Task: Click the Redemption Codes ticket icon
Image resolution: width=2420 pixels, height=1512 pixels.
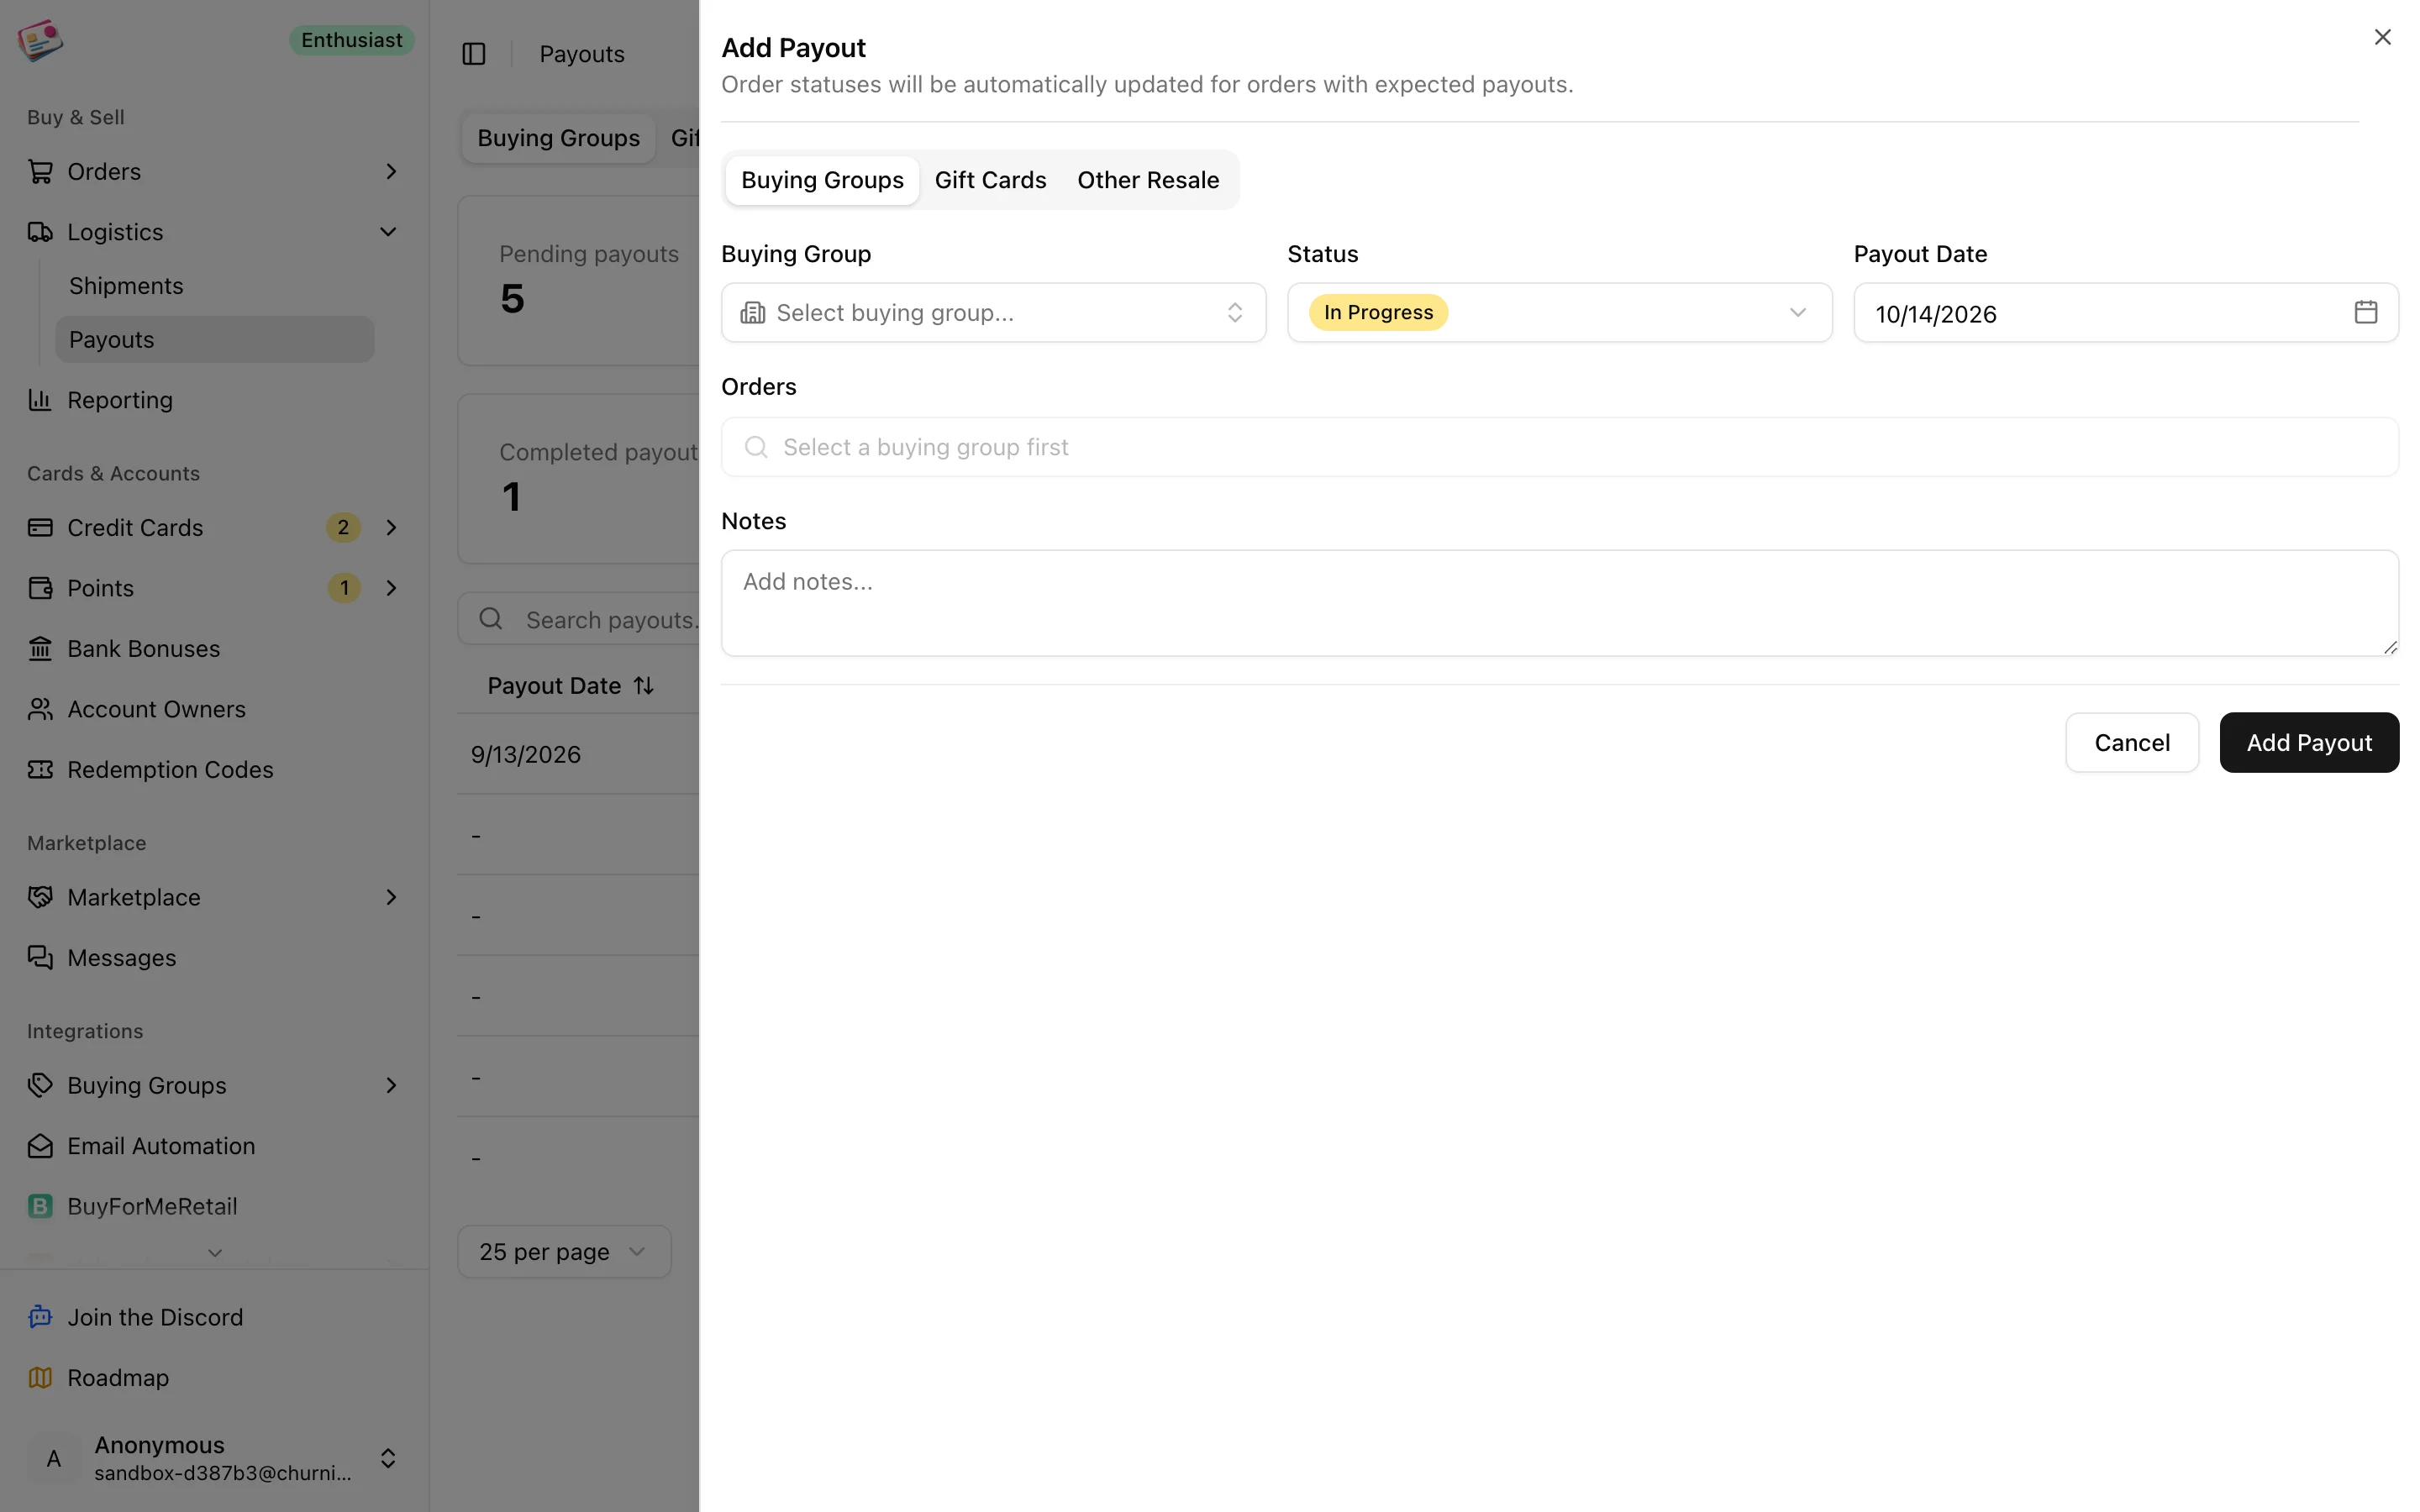Action: pyautogui.click(x=40, y=769)
